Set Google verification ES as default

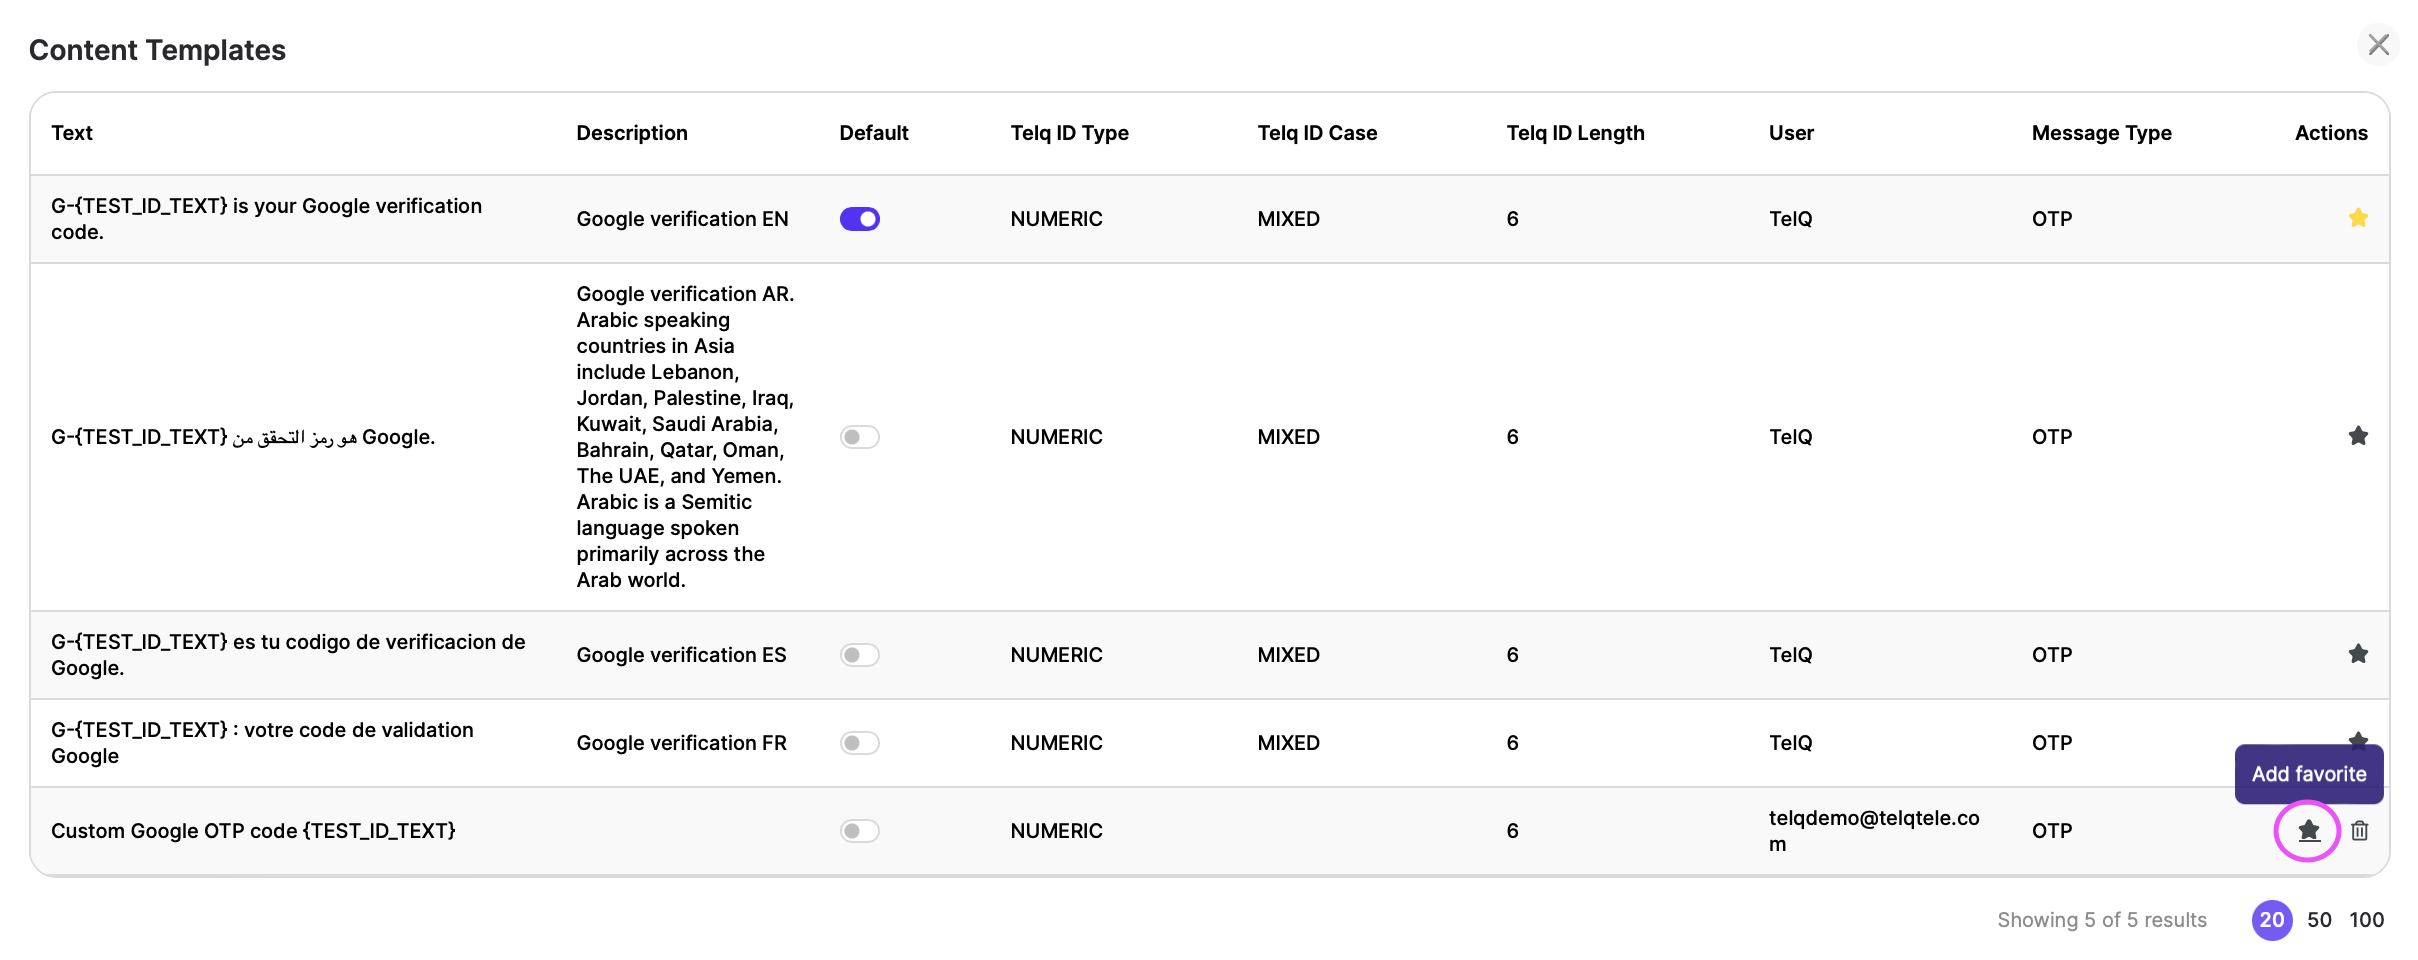coord(859,655)
